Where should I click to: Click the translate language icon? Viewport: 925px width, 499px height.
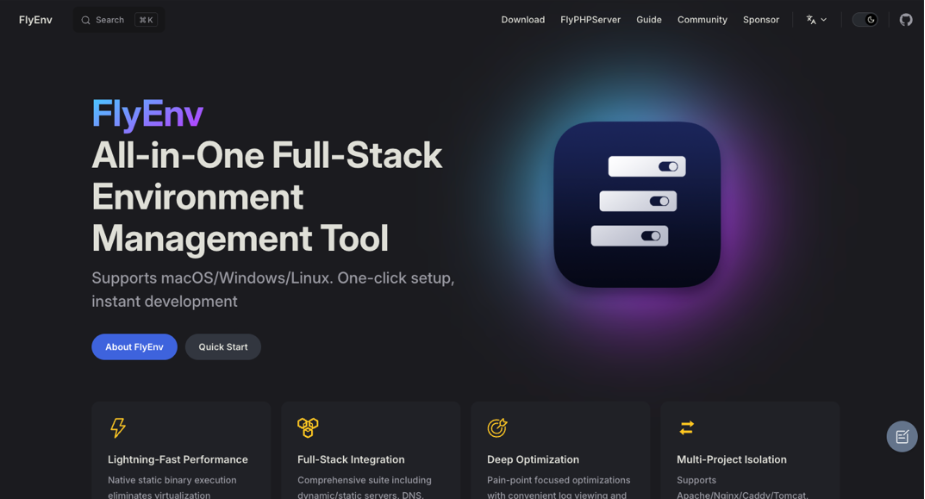811,20
